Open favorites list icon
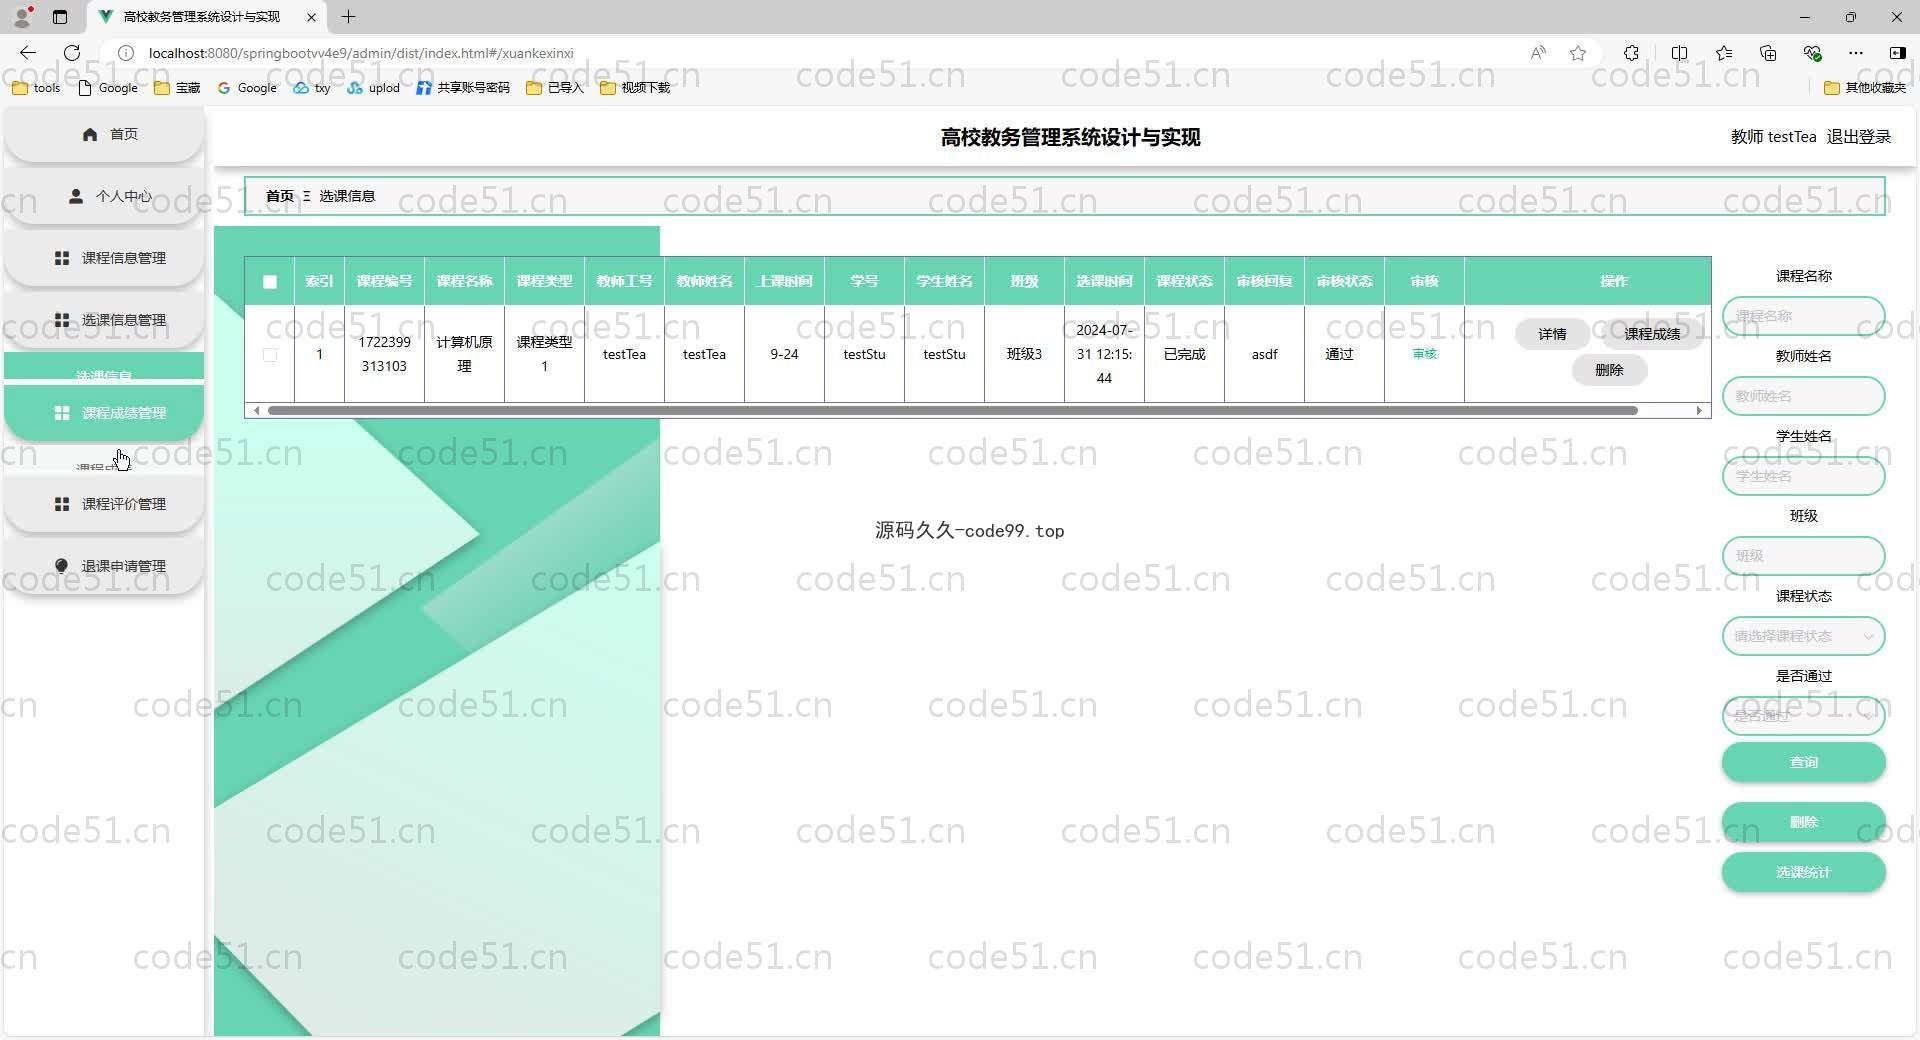 [1724, 53]
